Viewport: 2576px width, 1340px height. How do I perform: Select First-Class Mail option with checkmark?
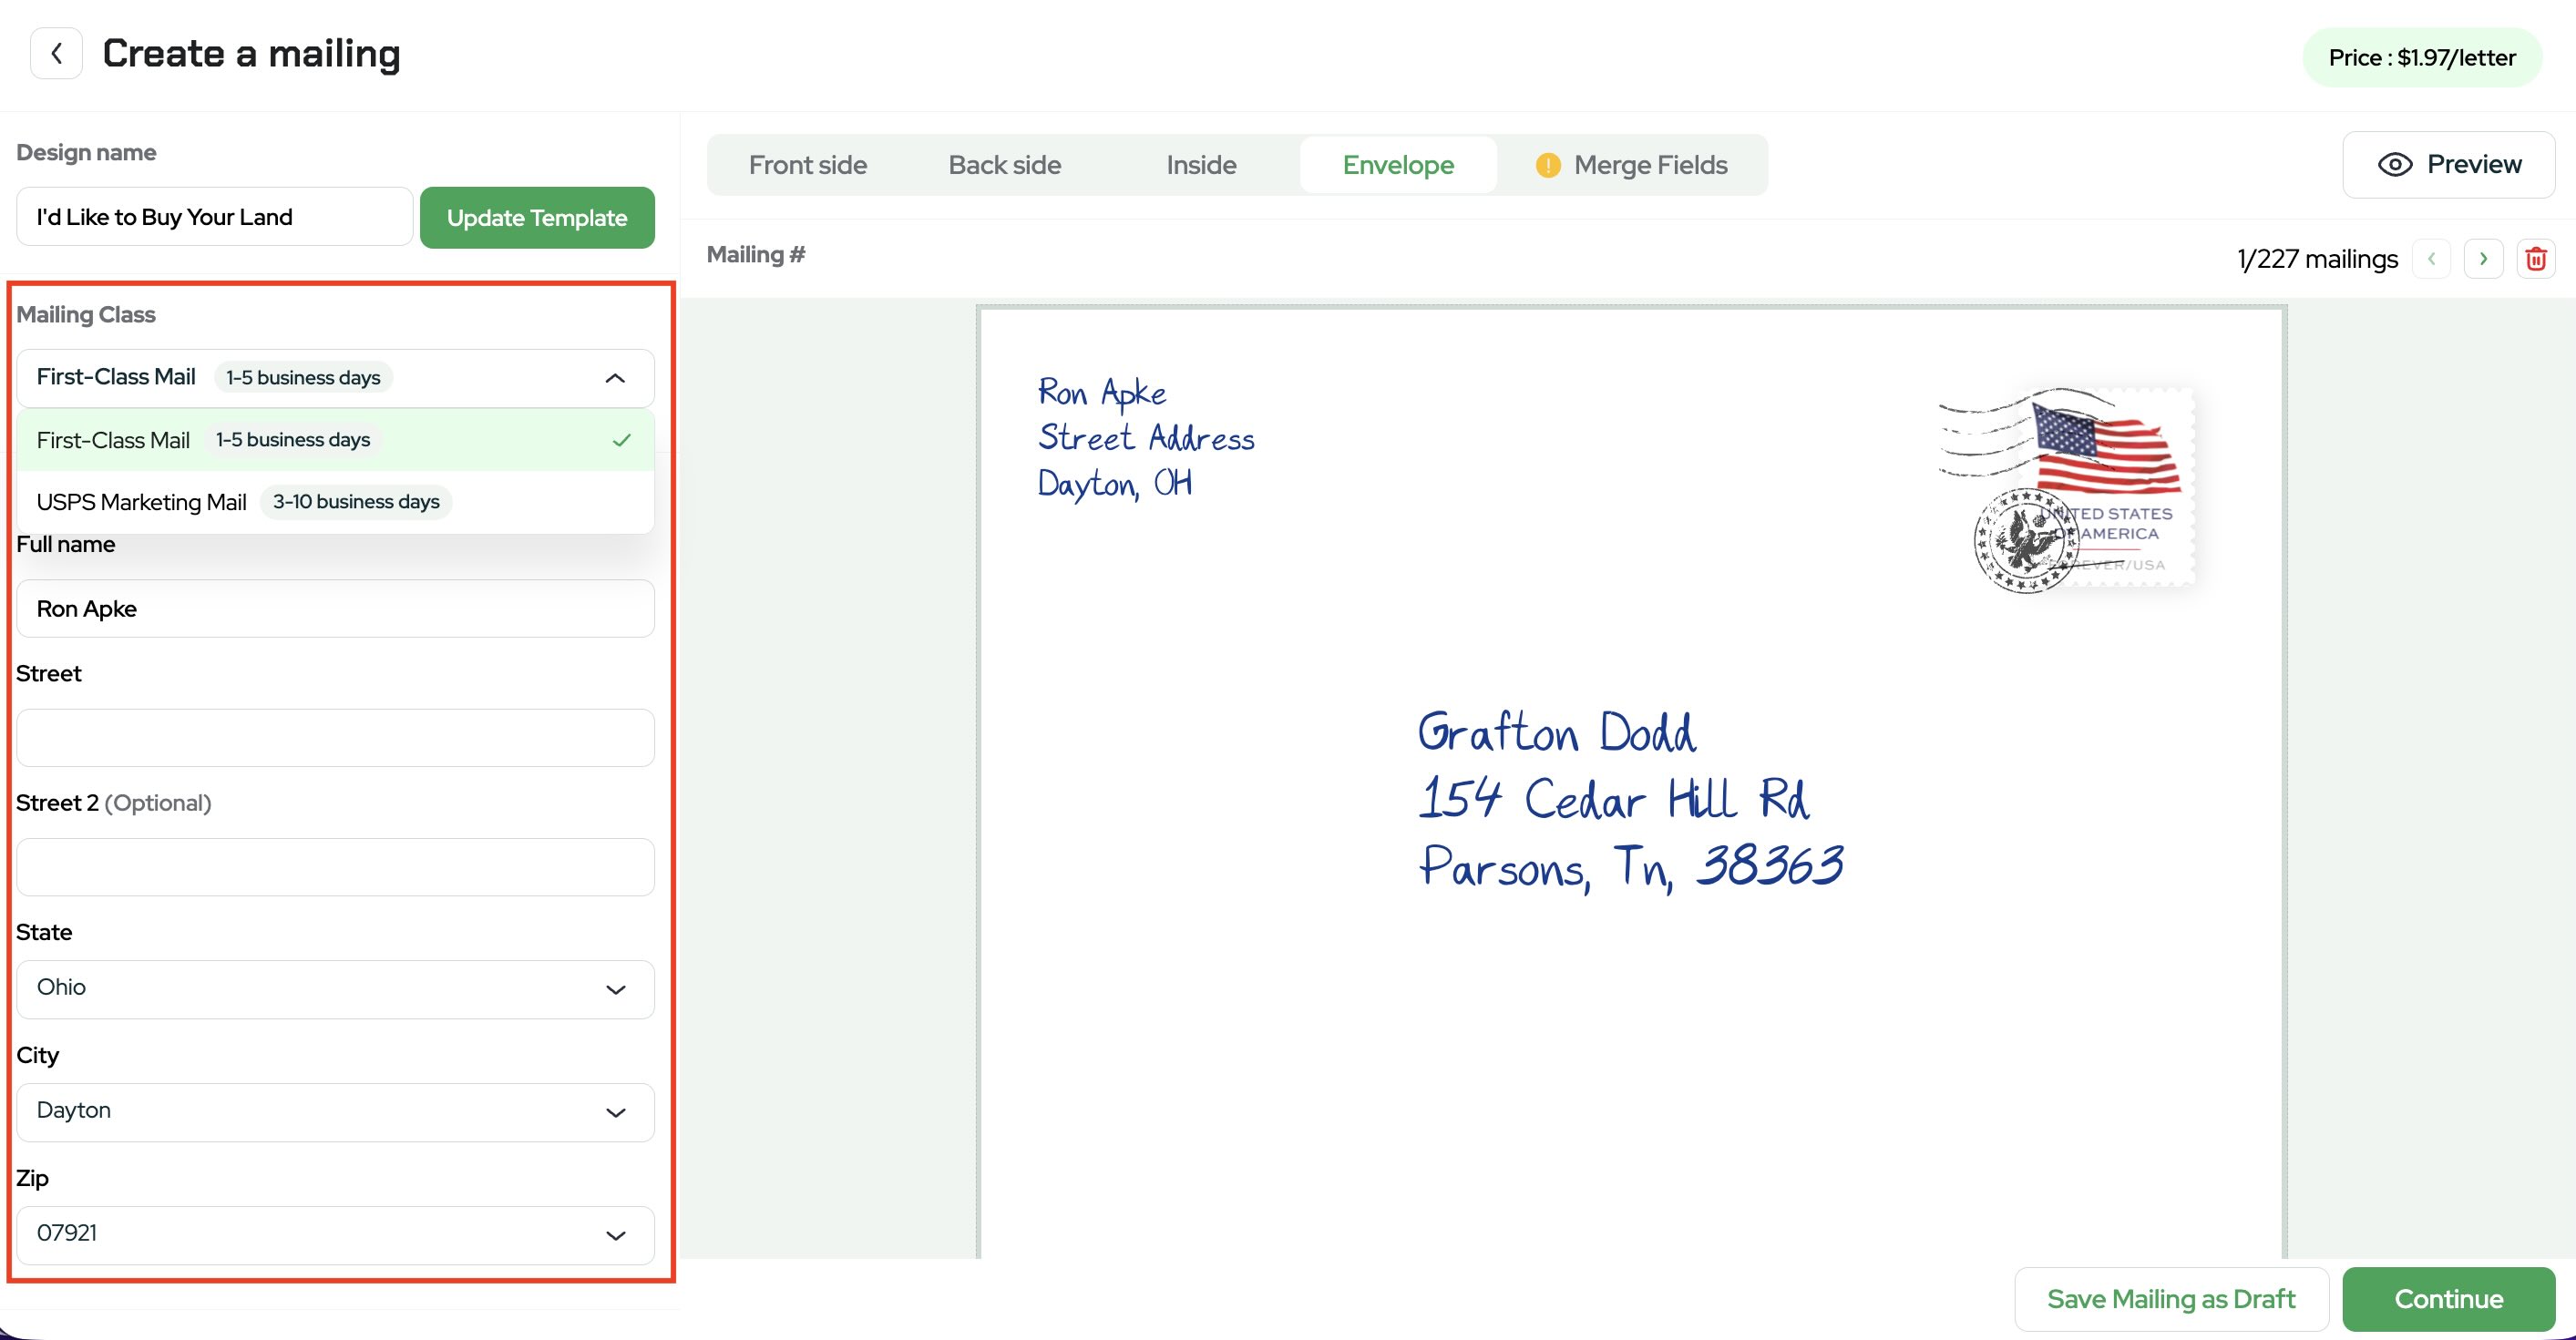(335, 440)
